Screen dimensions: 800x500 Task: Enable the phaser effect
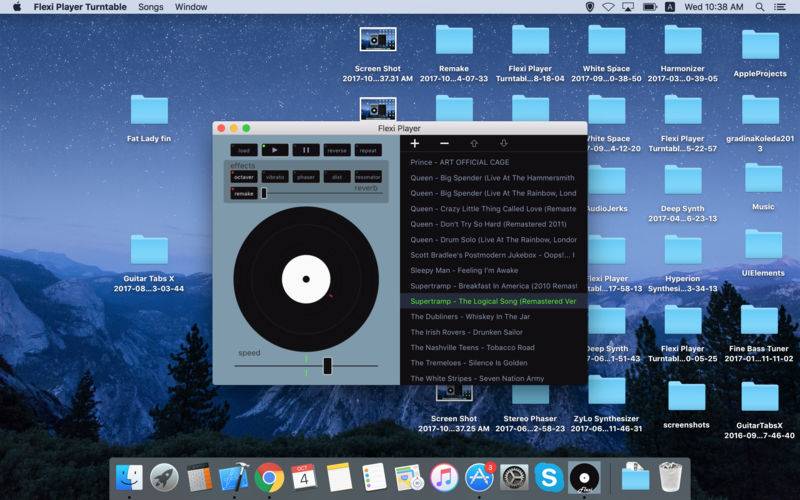point(306,177)
